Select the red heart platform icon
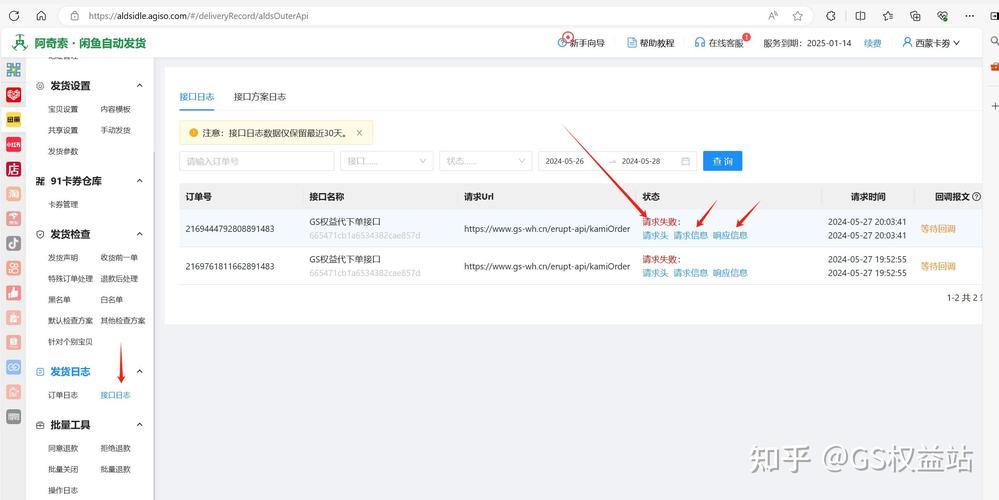The height and width of the screenshot is (500, 999). tap(13, 95)
